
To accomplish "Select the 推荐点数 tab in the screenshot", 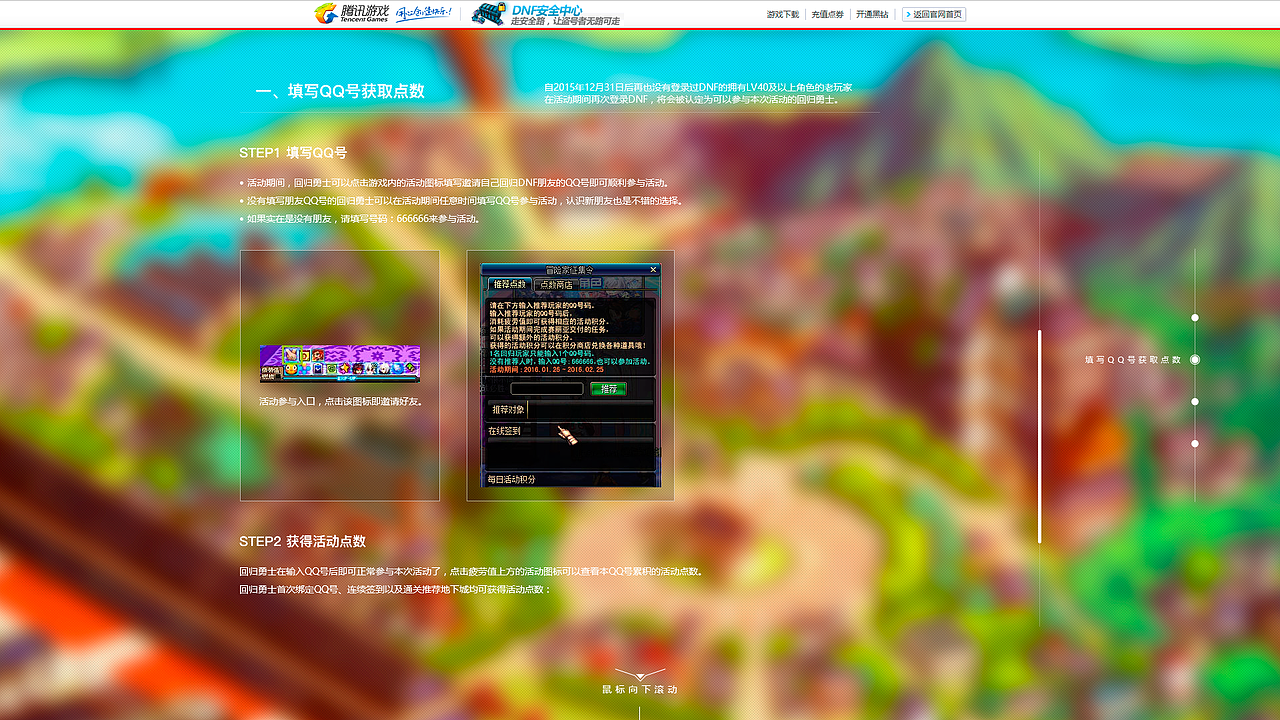I will (509, 285).
